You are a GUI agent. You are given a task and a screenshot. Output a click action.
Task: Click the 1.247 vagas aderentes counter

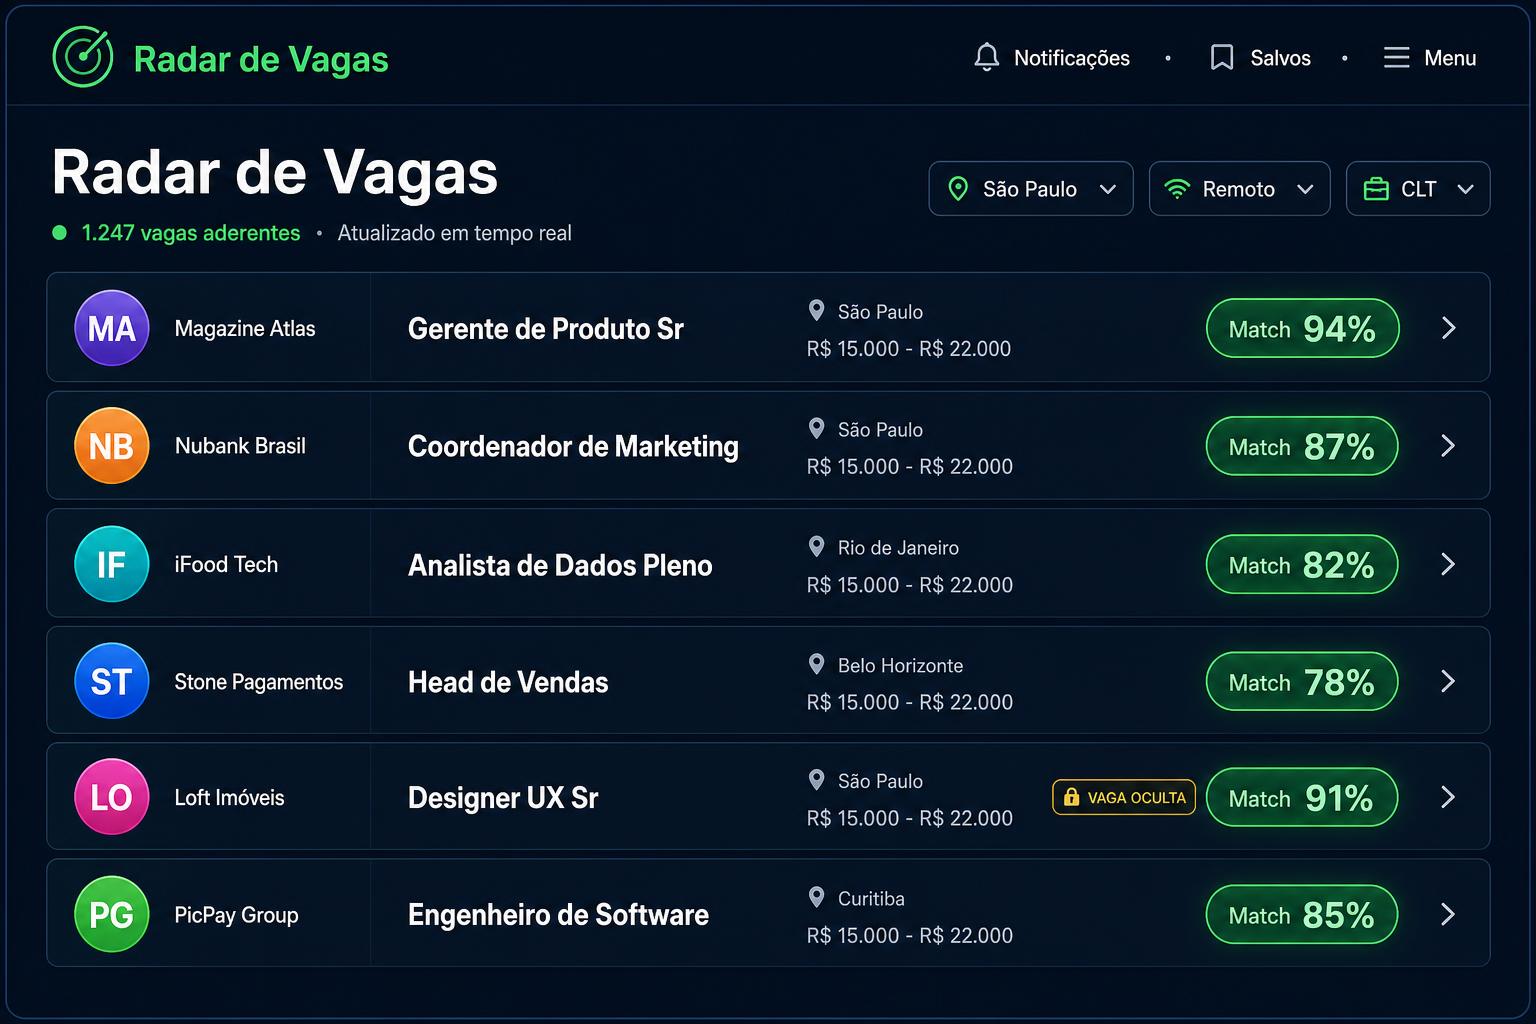pyautogui.click(x=191, y=233)
